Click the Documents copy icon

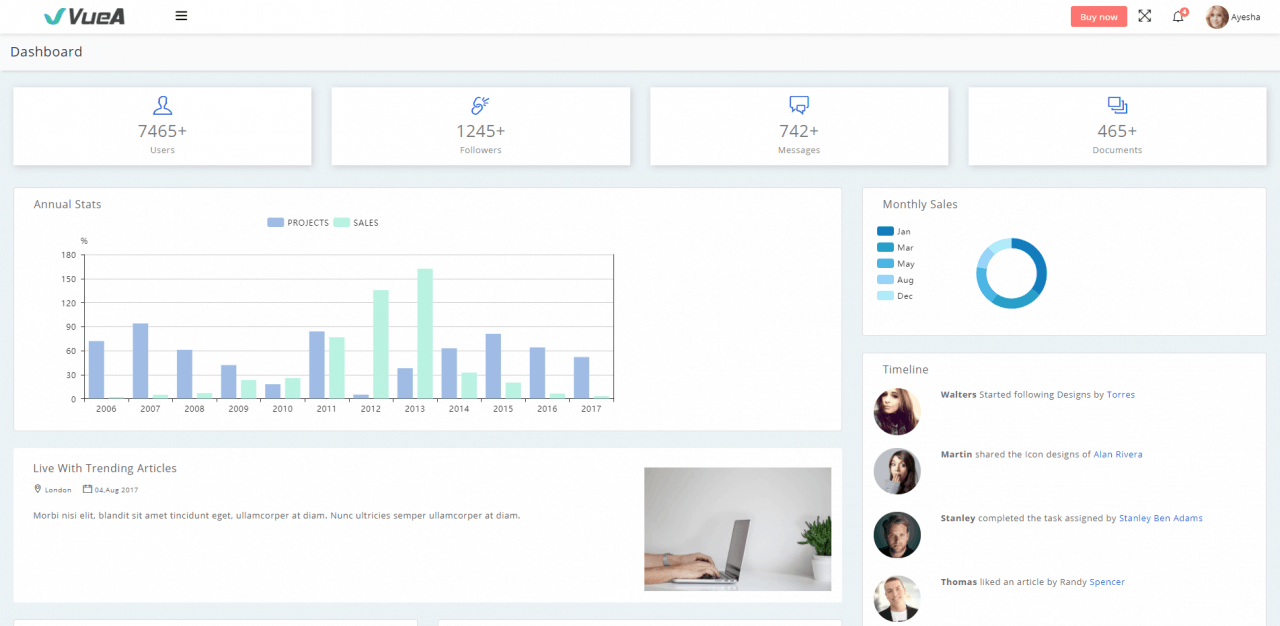pos(1117,104)
